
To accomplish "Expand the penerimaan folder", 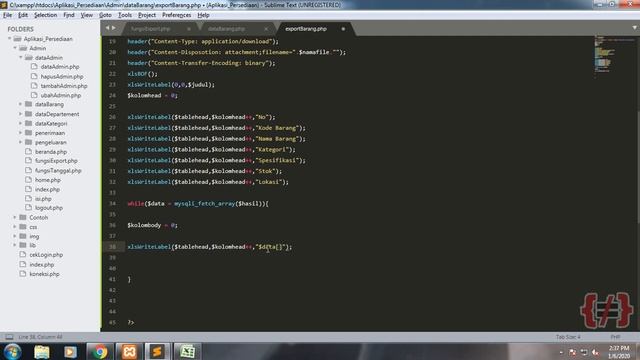I will (x=20, y=133).
